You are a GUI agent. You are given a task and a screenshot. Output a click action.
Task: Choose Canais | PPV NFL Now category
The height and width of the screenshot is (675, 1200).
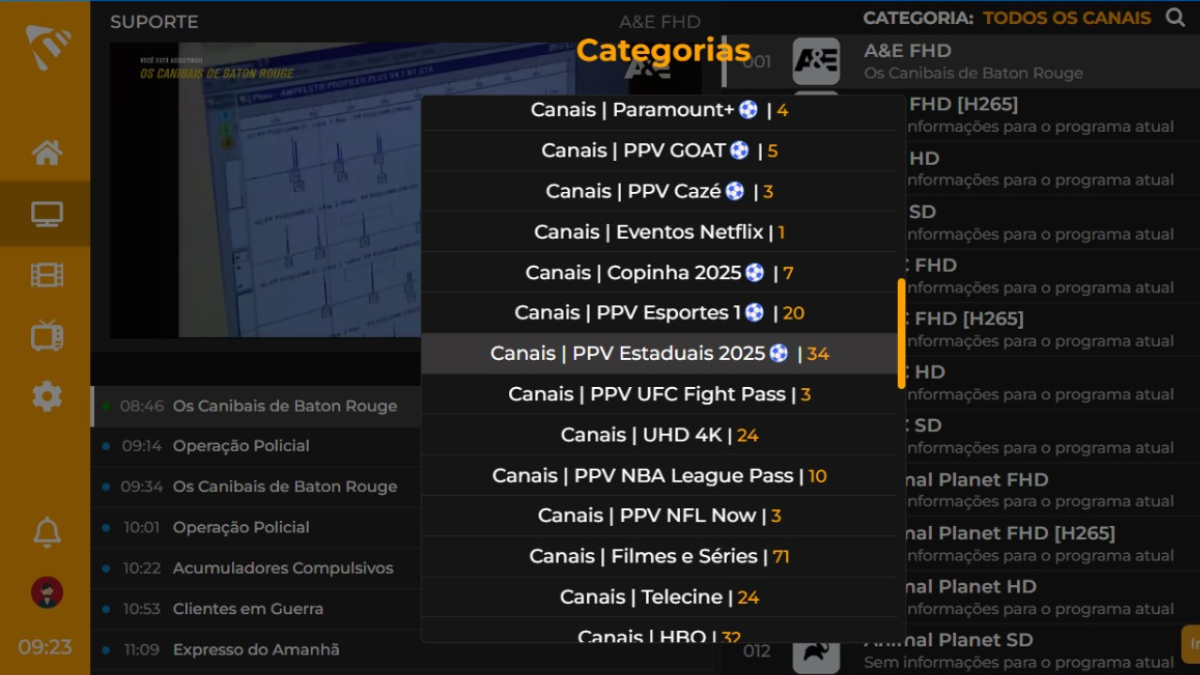click(660, 516)
